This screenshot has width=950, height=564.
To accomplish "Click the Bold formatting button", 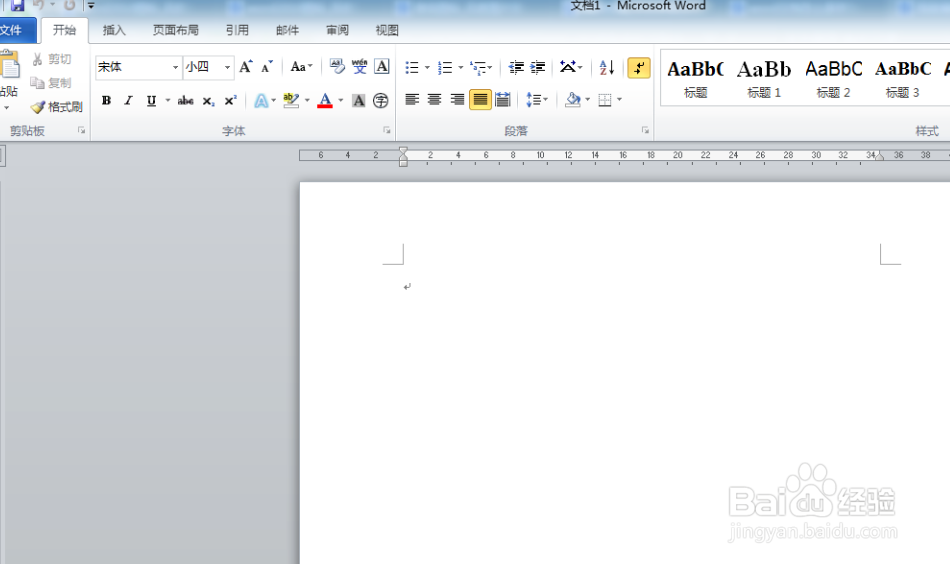I will [x=107, y=101].
